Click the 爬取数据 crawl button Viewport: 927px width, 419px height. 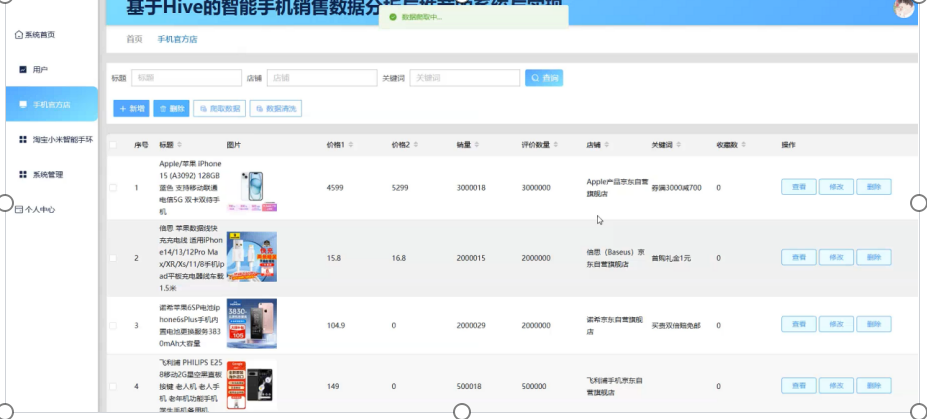(x=219, y=109)
